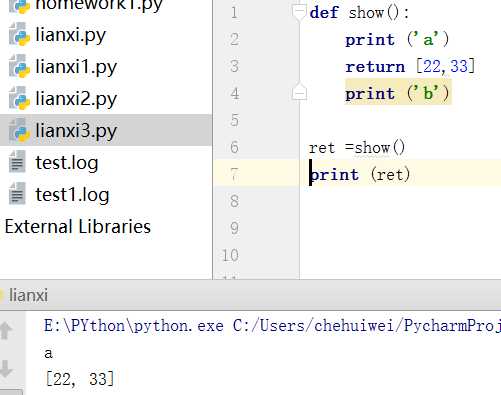501x395 pixels.
Task: Click down arrow in run console toolbar
Action: tap(6, 368)
